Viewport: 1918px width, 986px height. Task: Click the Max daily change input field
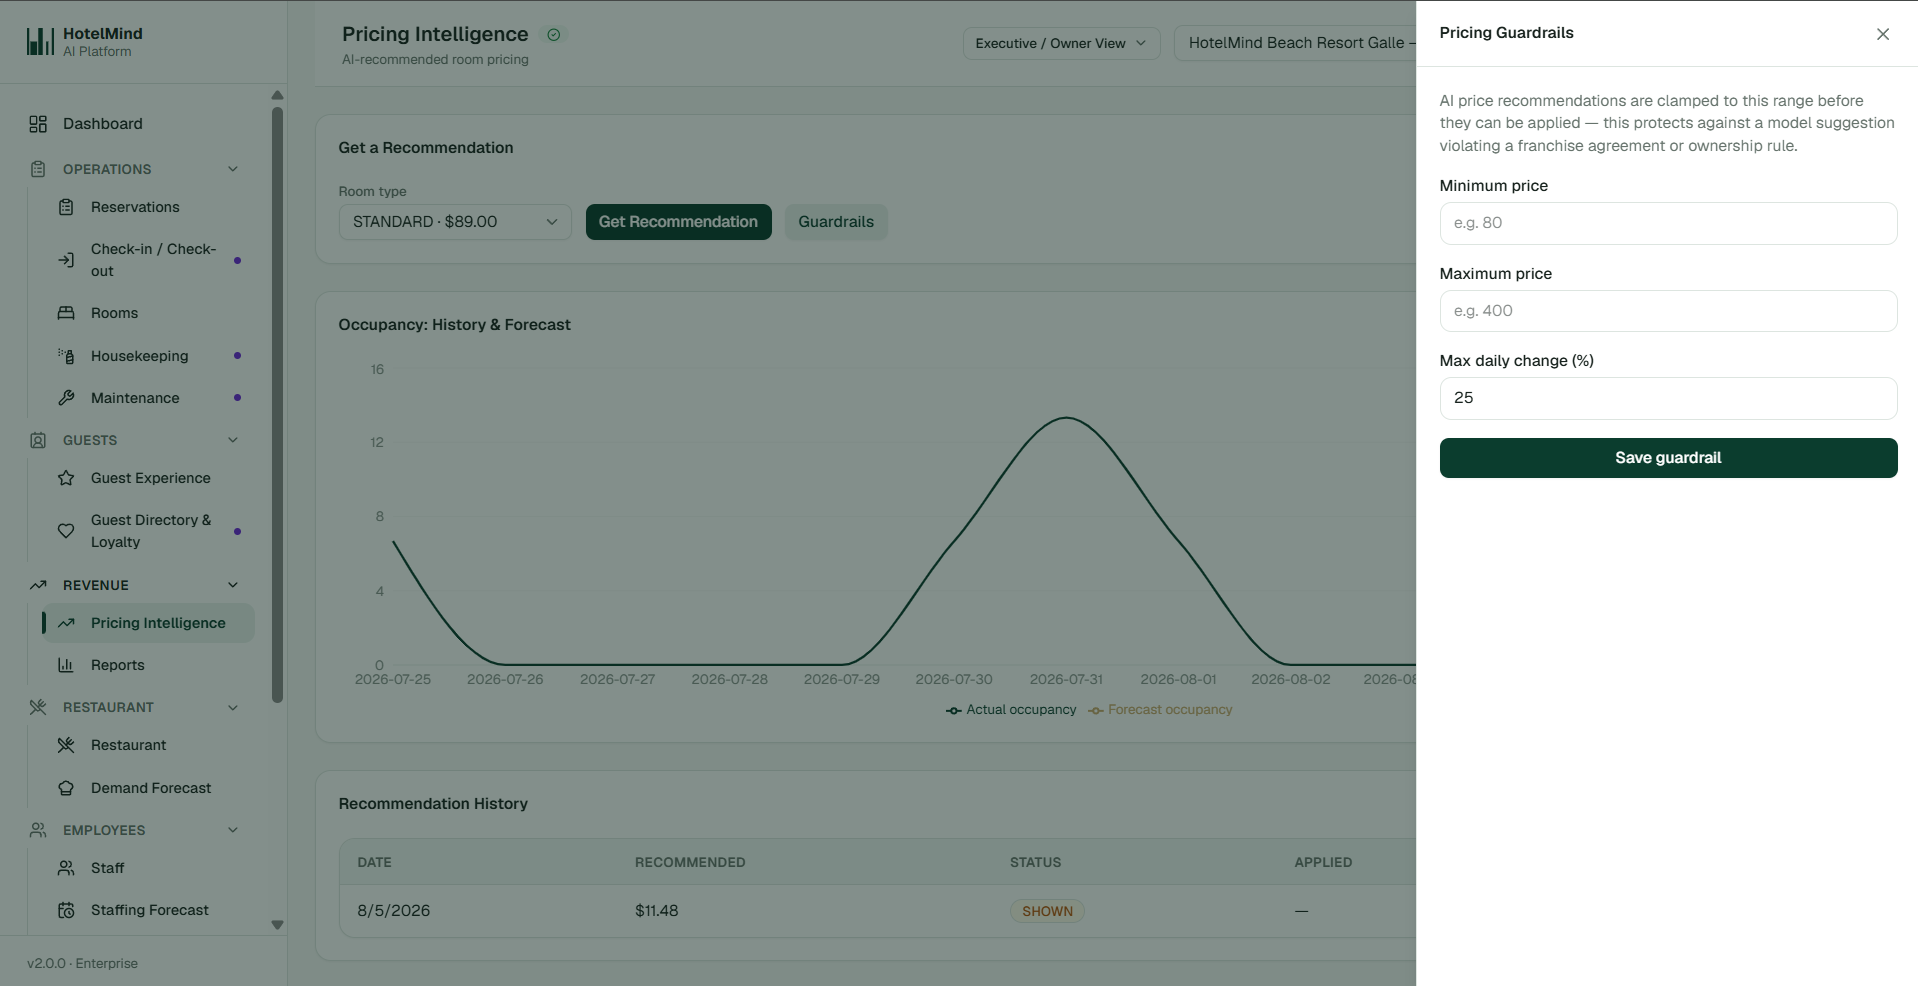coord(1668,398)
